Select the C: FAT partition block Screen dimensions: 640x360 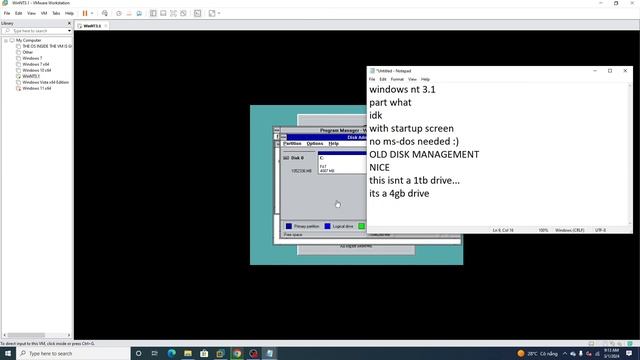click(342, 162)
